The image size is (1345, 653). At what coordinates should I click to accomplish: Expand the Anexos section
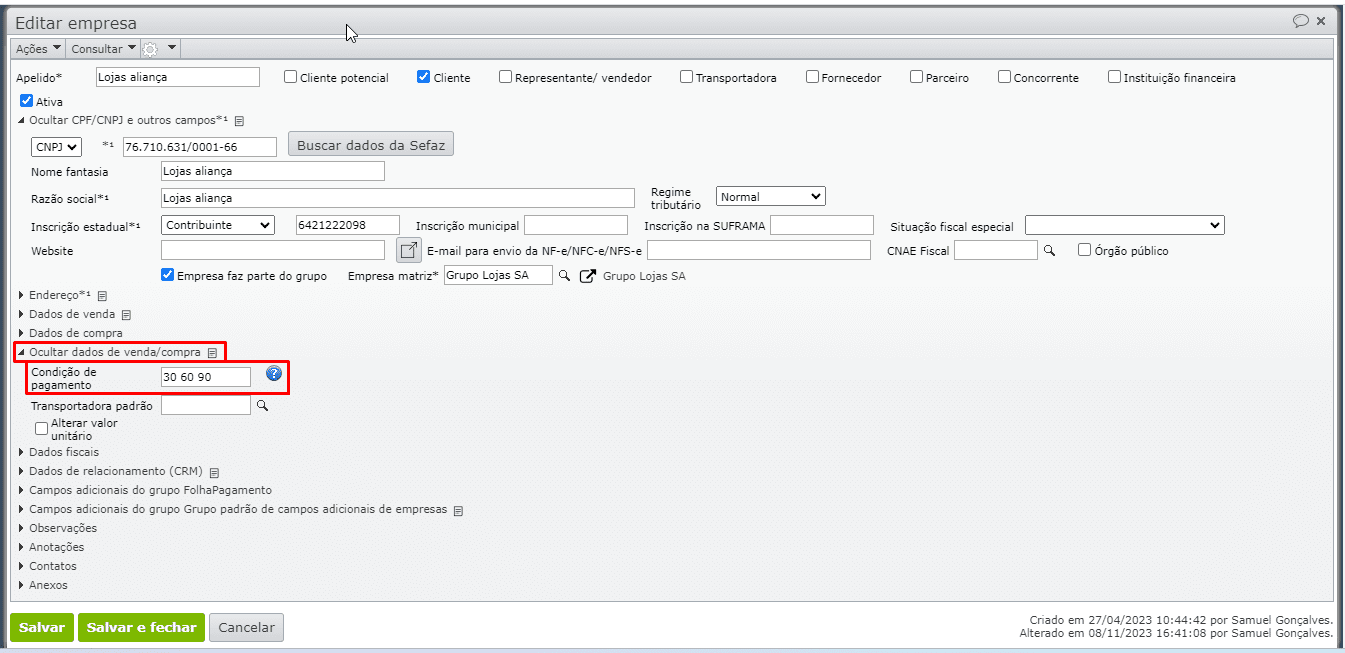pos(43,585)
